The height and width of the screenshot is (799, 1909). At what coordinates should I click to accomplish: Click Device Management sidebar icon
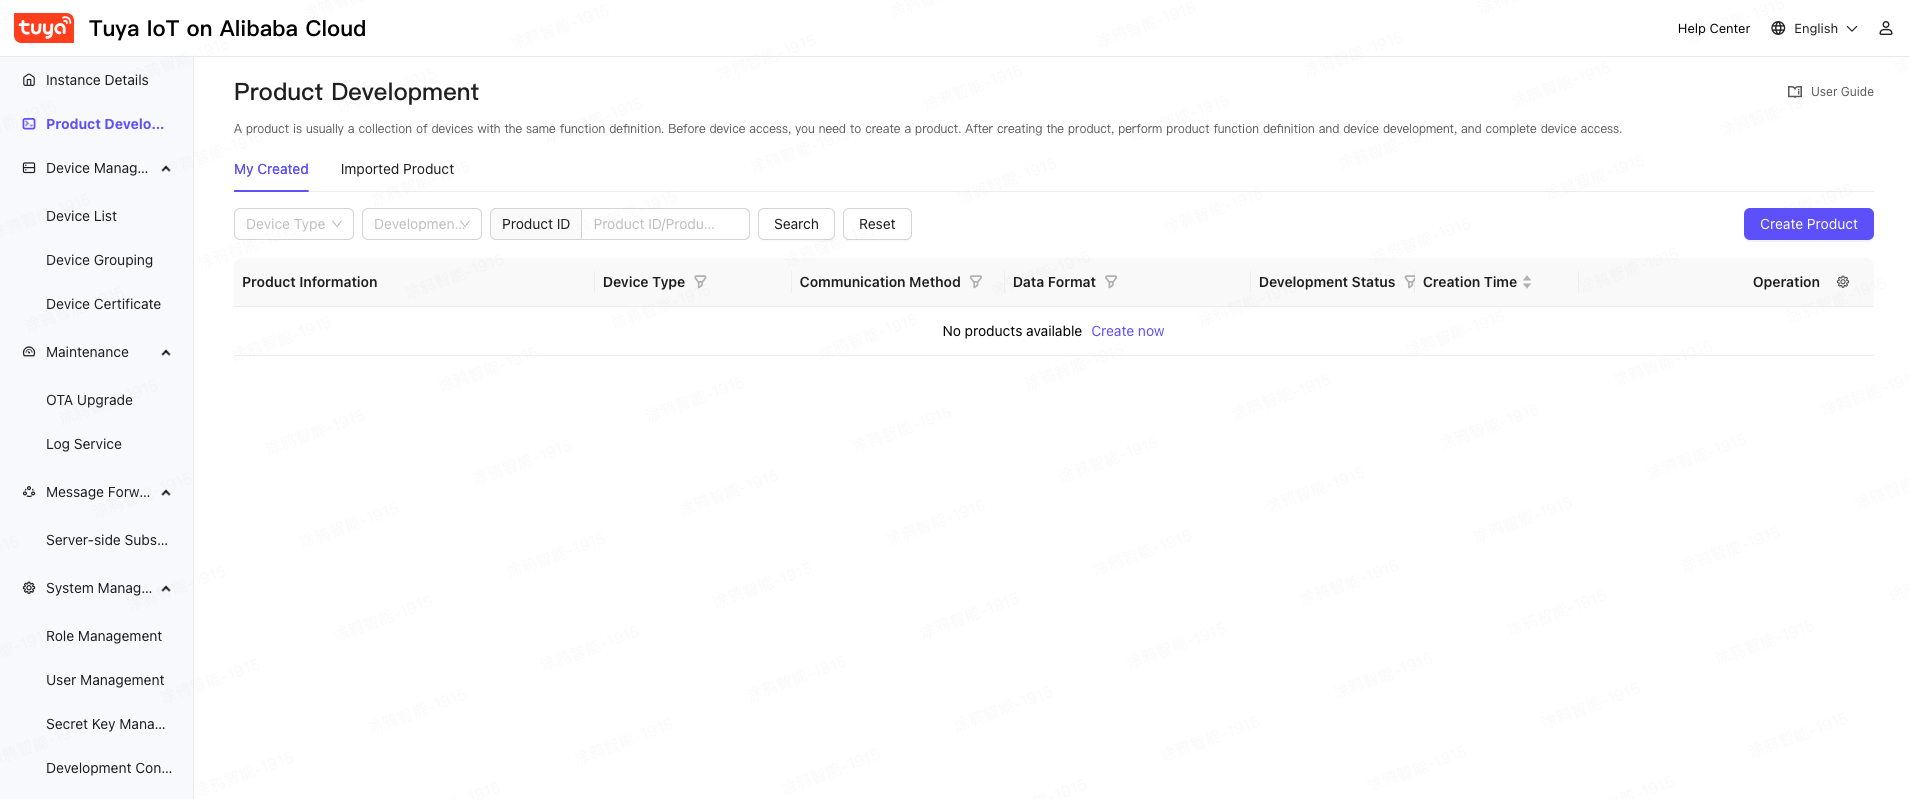pyautogui.click(x=29, y=168)
